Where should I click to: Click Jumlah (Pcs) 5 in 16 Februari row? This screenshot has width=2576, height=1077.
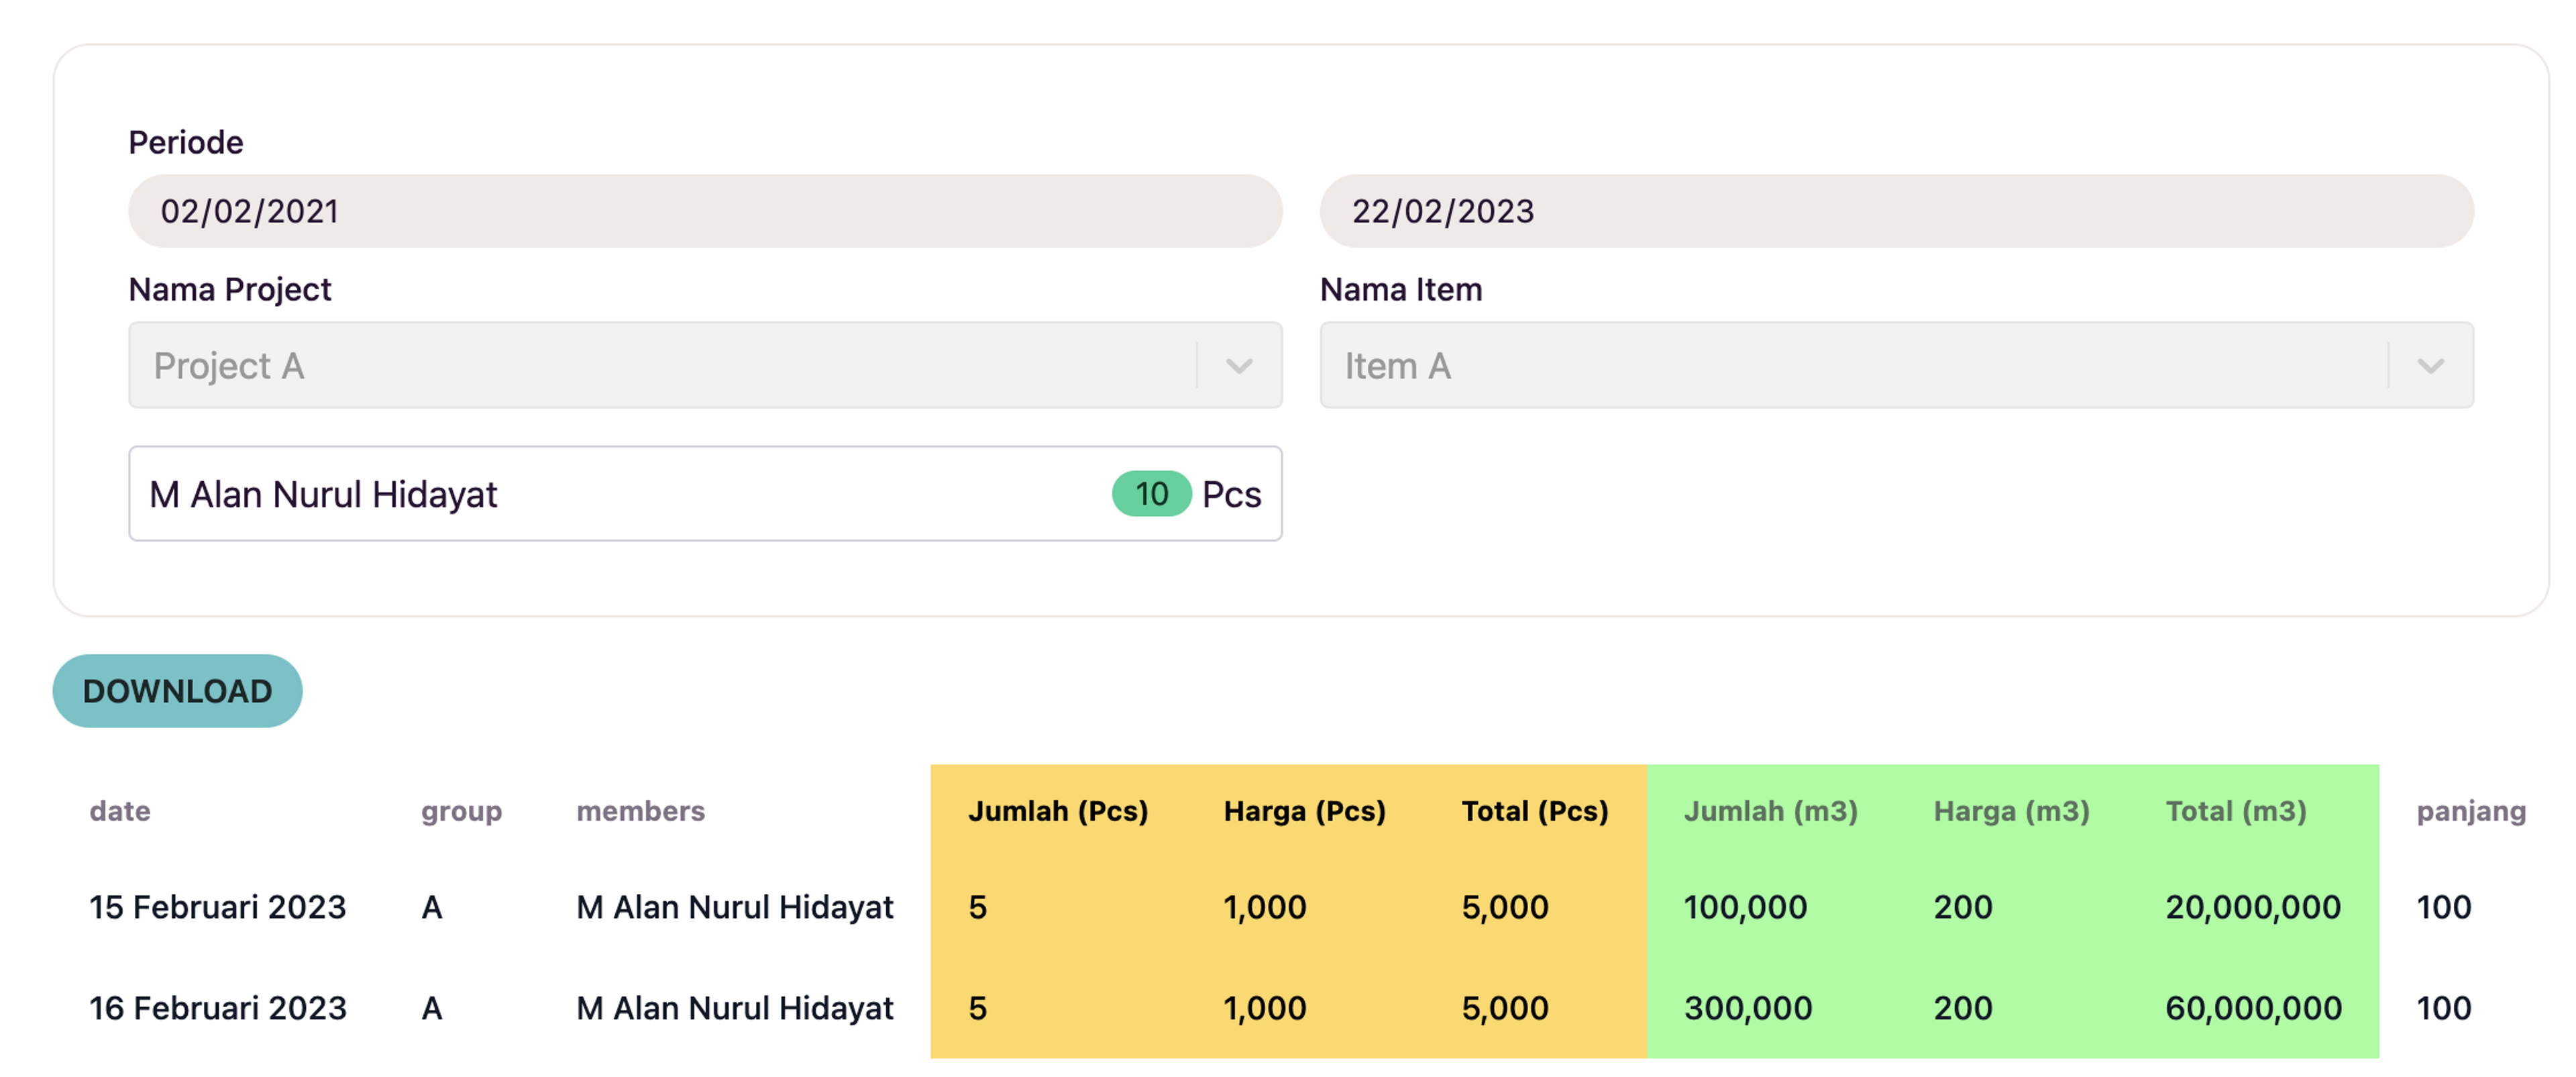977,1008
